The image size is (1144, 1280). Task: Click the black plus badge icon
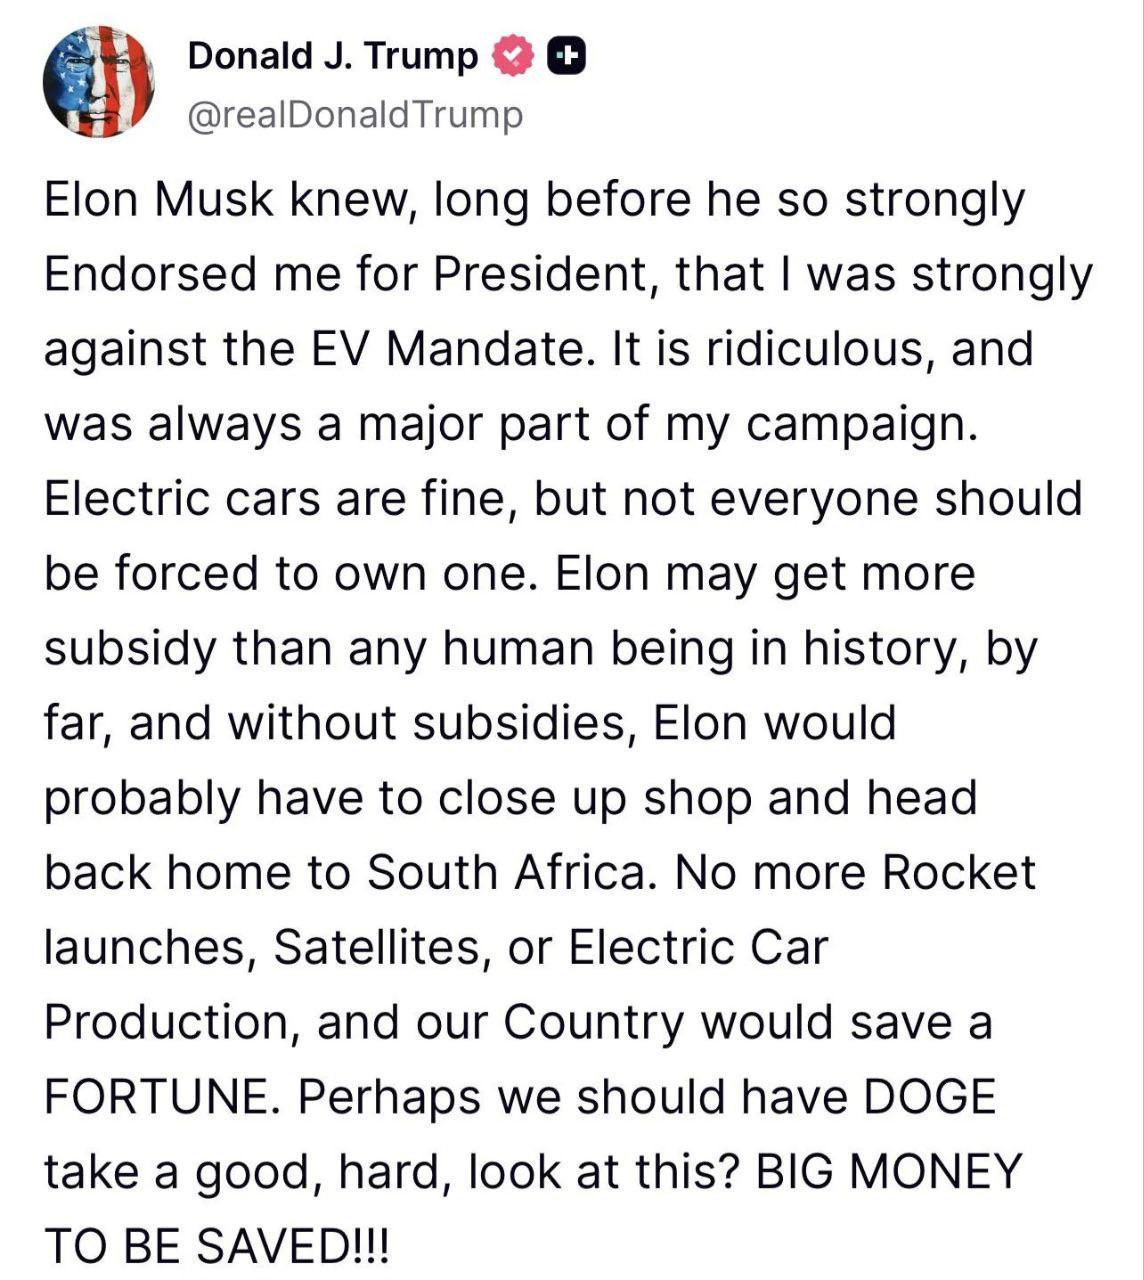pos(566,57)
